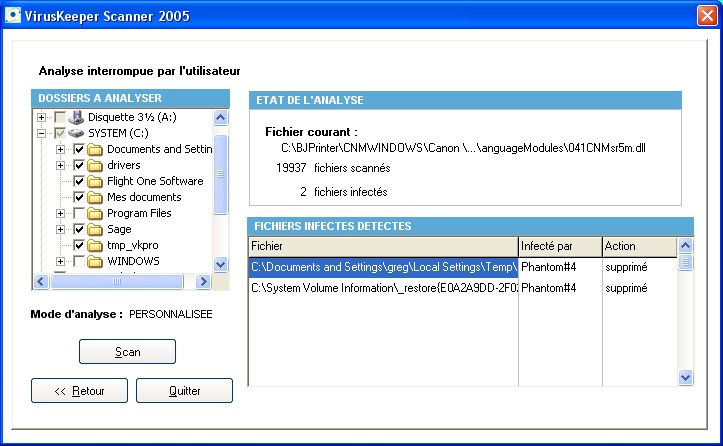
Task: Check the WINDOWS folder checkbox
Action: 79,262
